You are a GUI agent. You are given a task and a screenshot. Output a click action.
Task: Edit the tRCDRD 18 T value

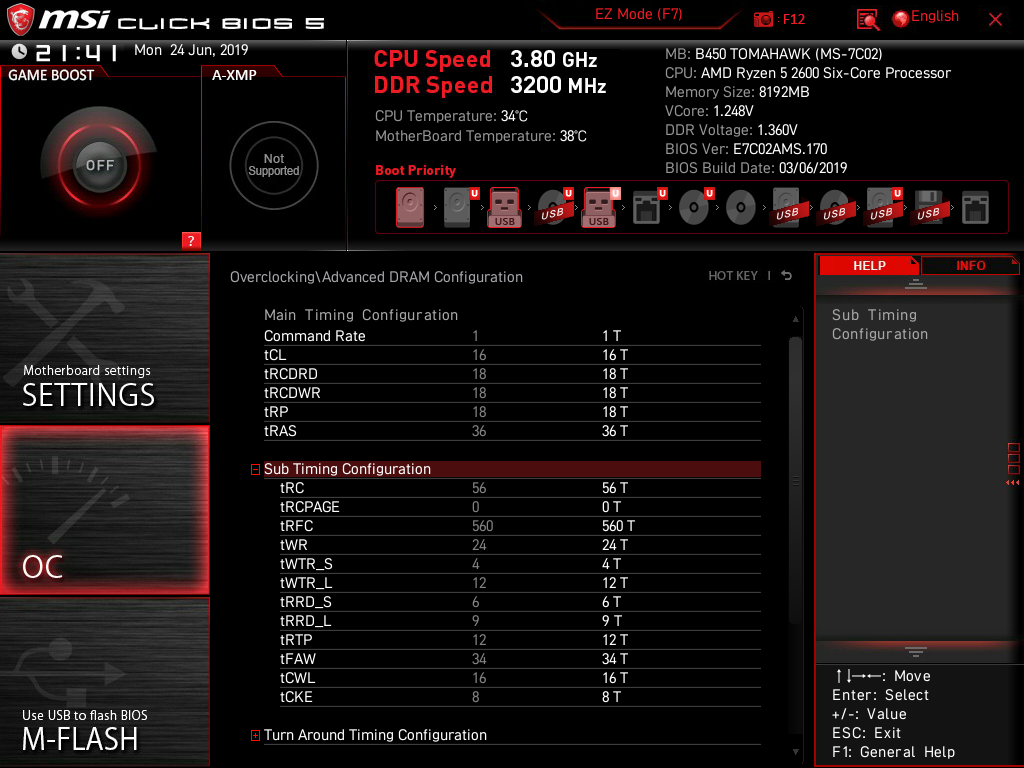(615, 374)
